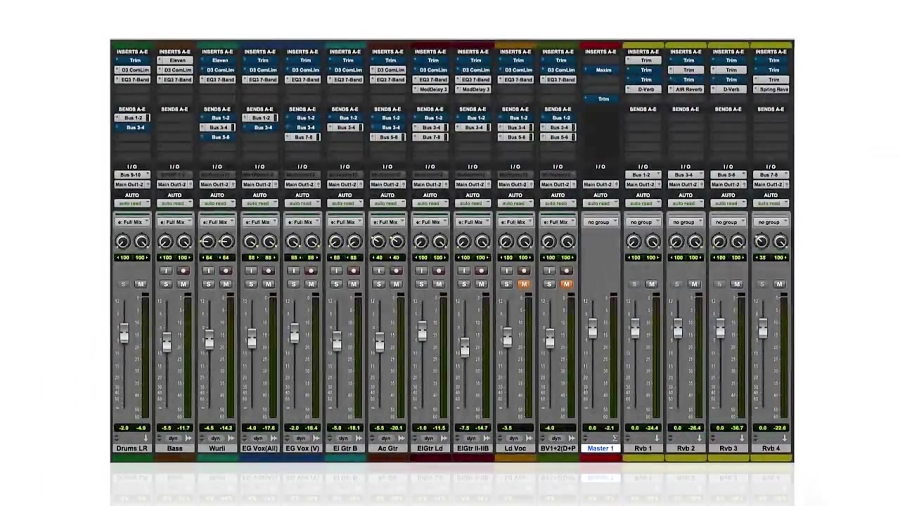Solo the ElGtr II-IIB track

click(463, 284)
